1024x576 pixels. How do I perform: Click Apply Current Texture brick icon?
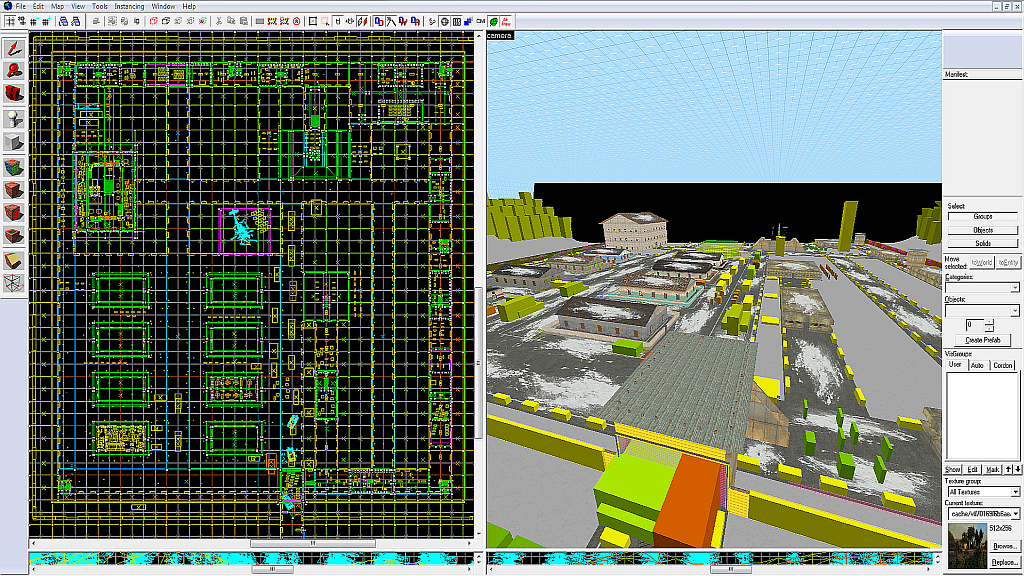pos(14,190)
